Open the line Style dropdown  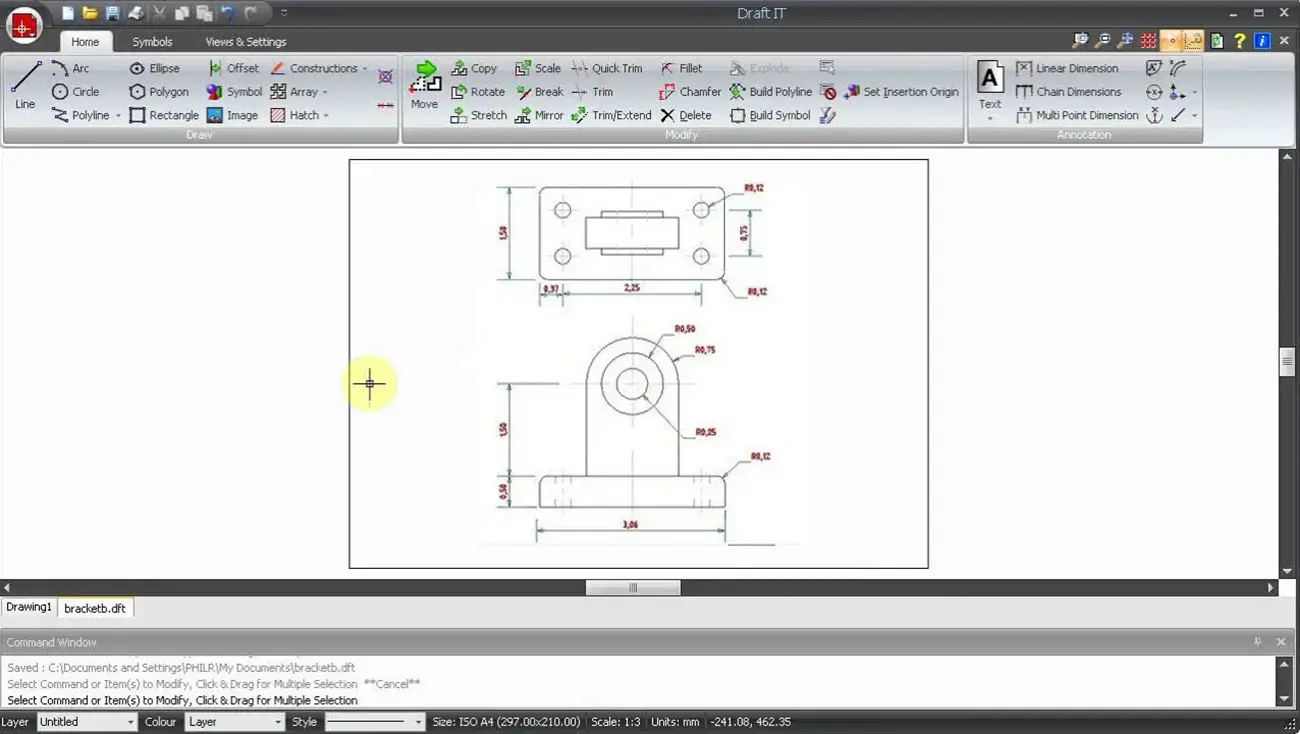tap(374, 722)
